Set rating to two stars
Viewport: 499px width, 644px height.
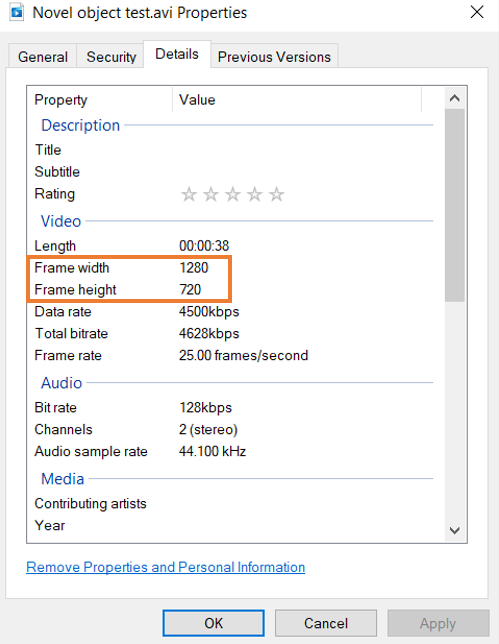[211, 194]
